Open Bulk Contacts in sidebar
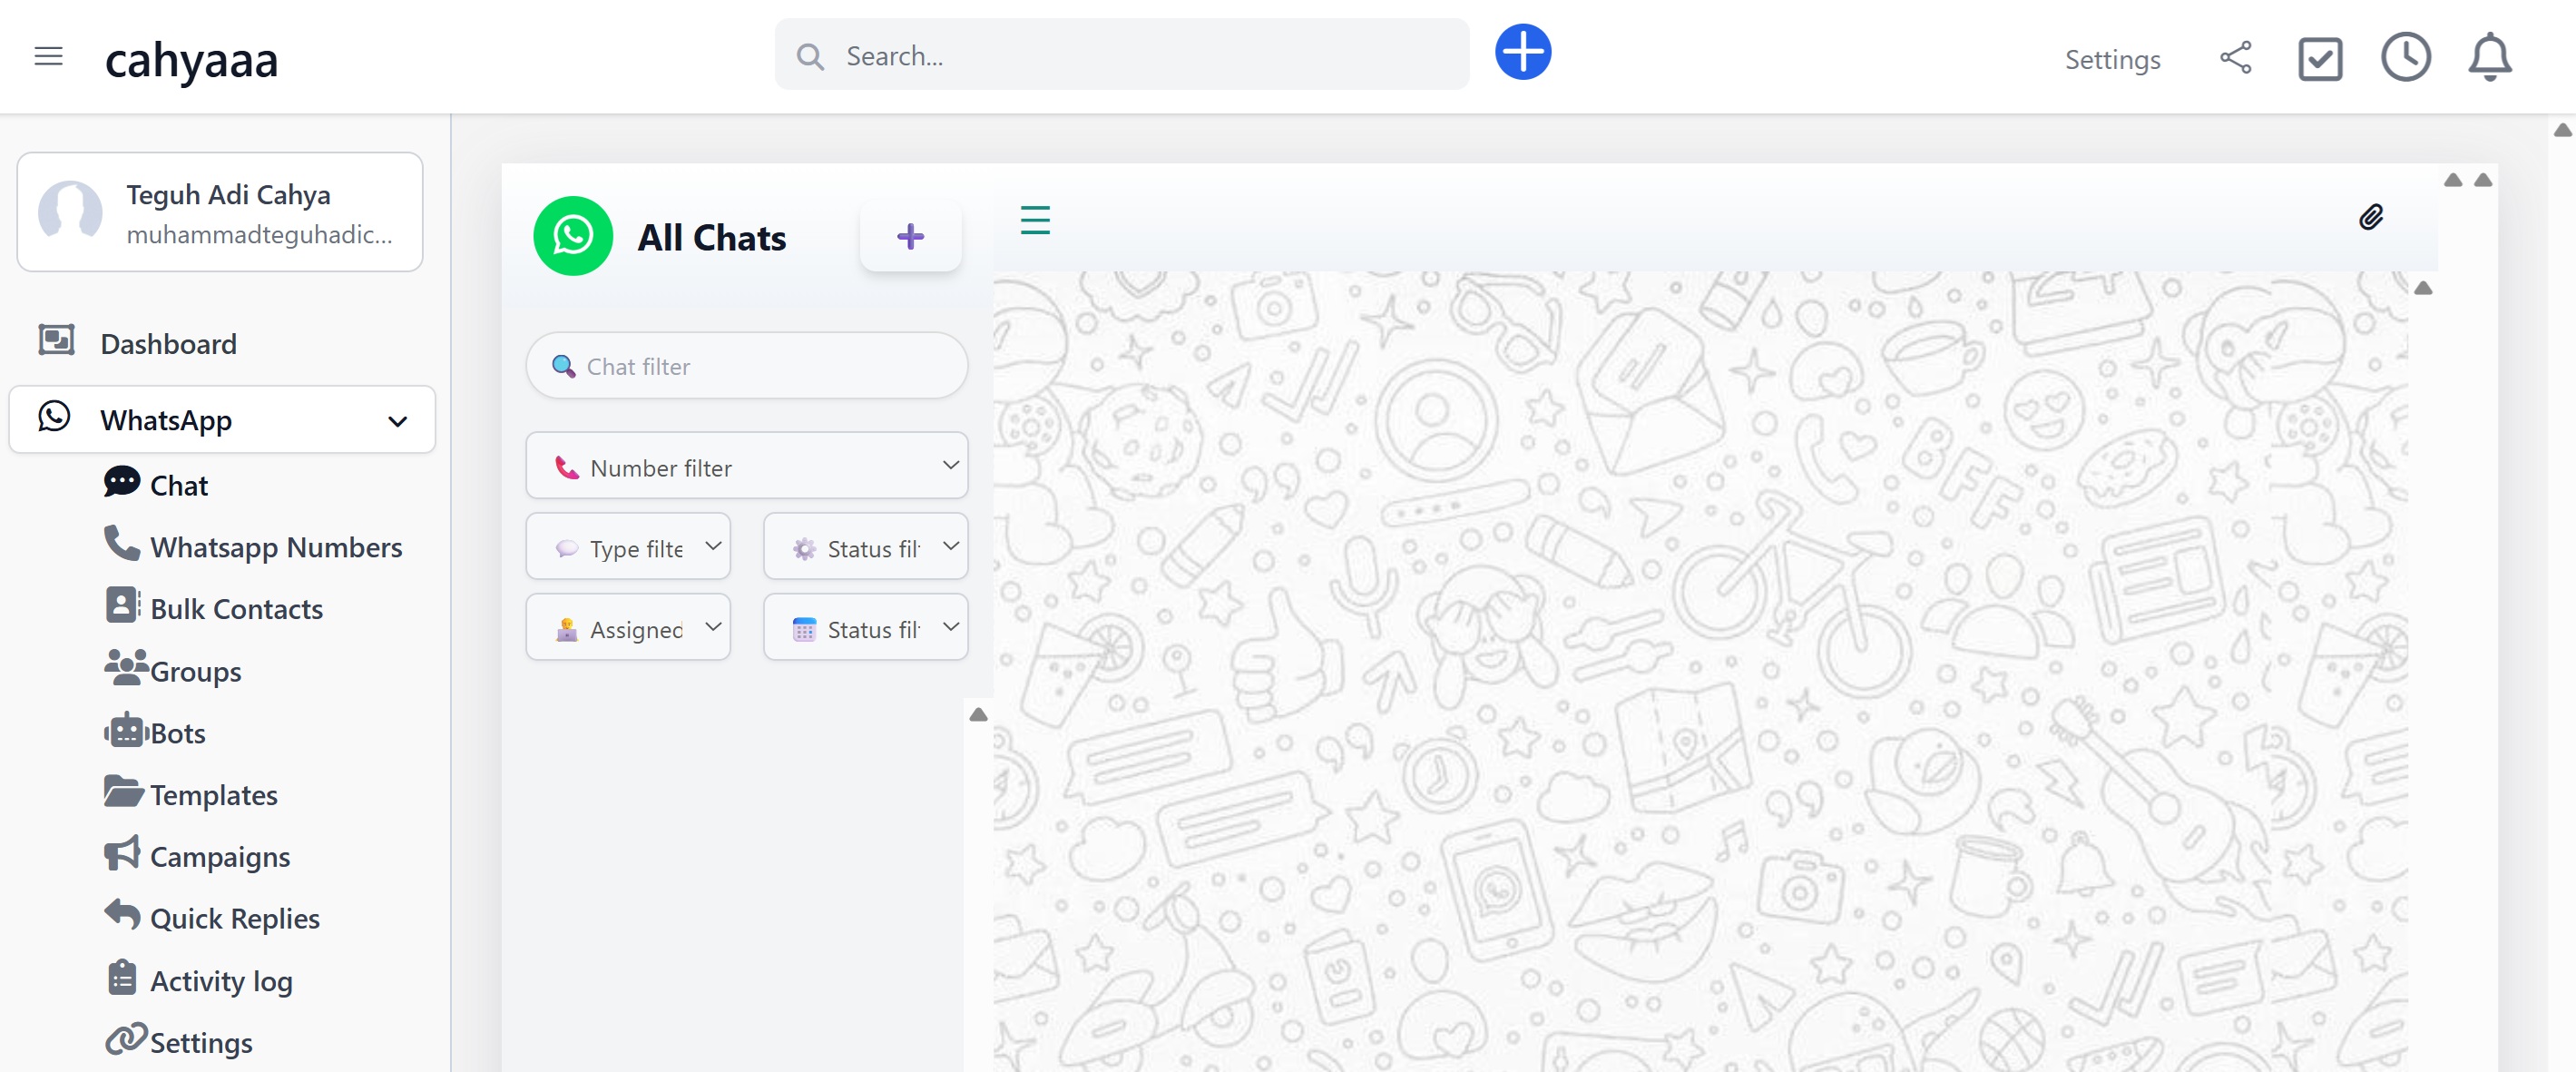Screen dimensions: 2576x1072 coord(236,609)
